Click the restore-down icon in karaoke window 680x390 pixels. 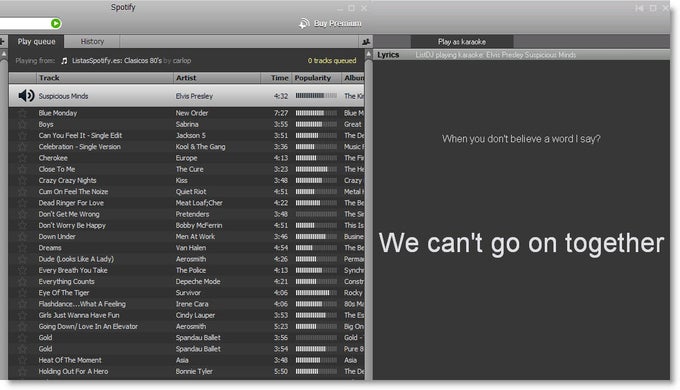tap(653, 8)
